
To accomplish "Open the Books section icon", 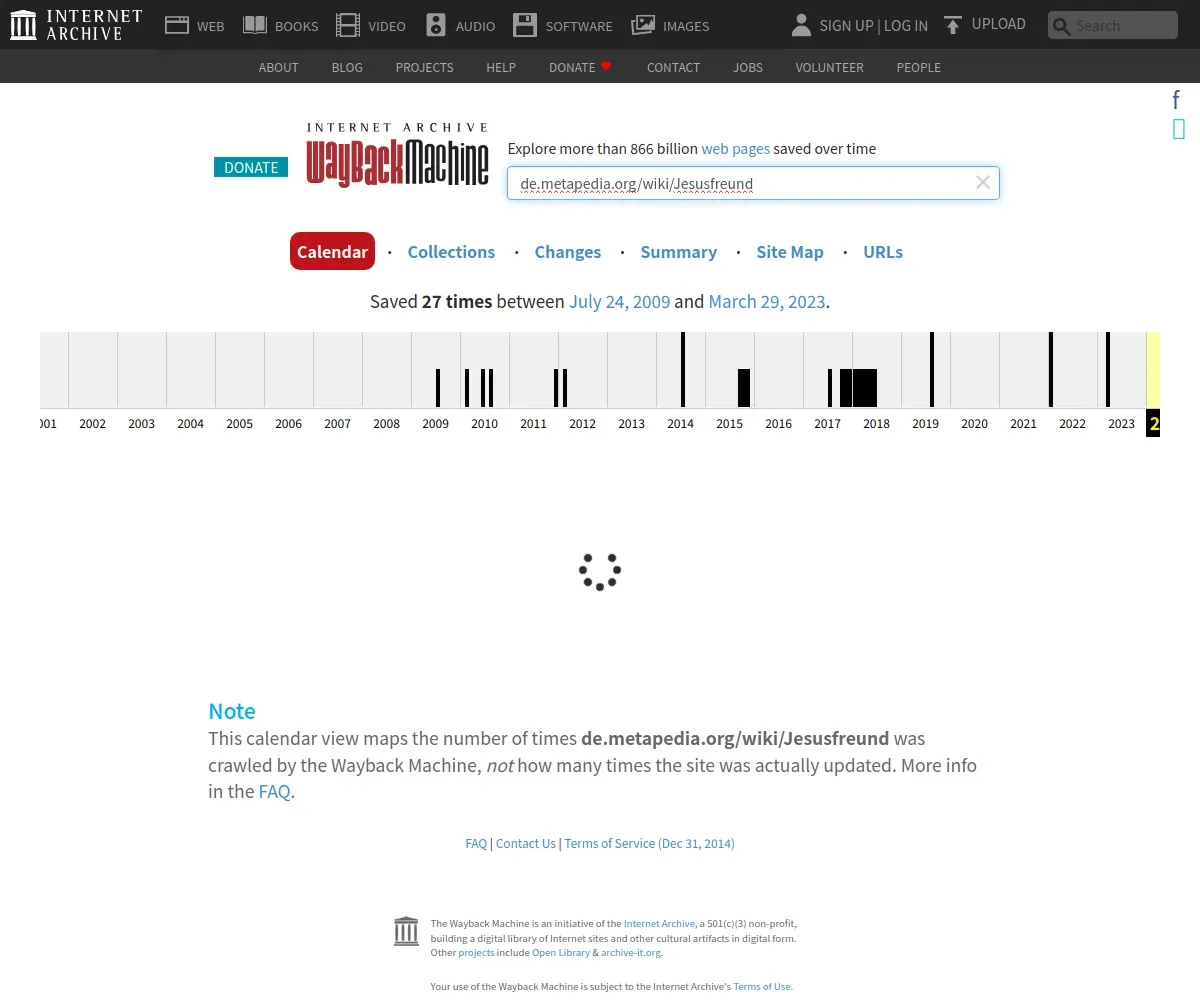I will pyautogui.click(x=255, y=25).
